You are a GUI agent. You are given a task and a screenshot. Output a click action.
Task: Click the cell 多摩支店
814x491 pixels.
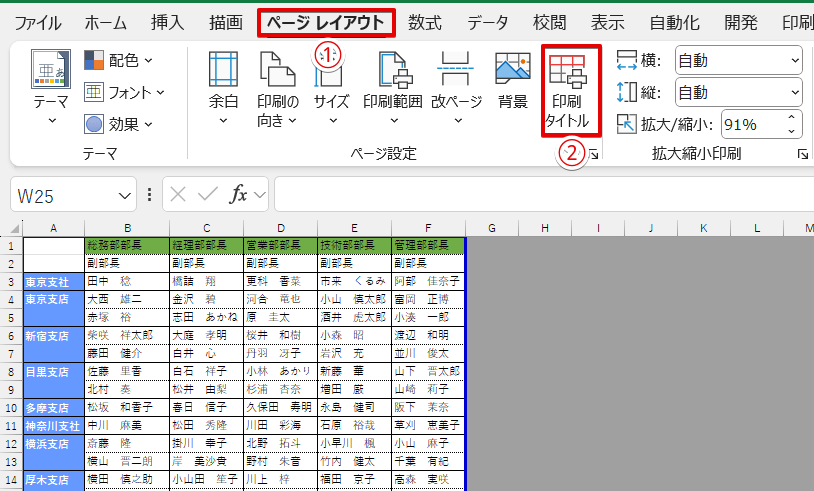[53, 408]
